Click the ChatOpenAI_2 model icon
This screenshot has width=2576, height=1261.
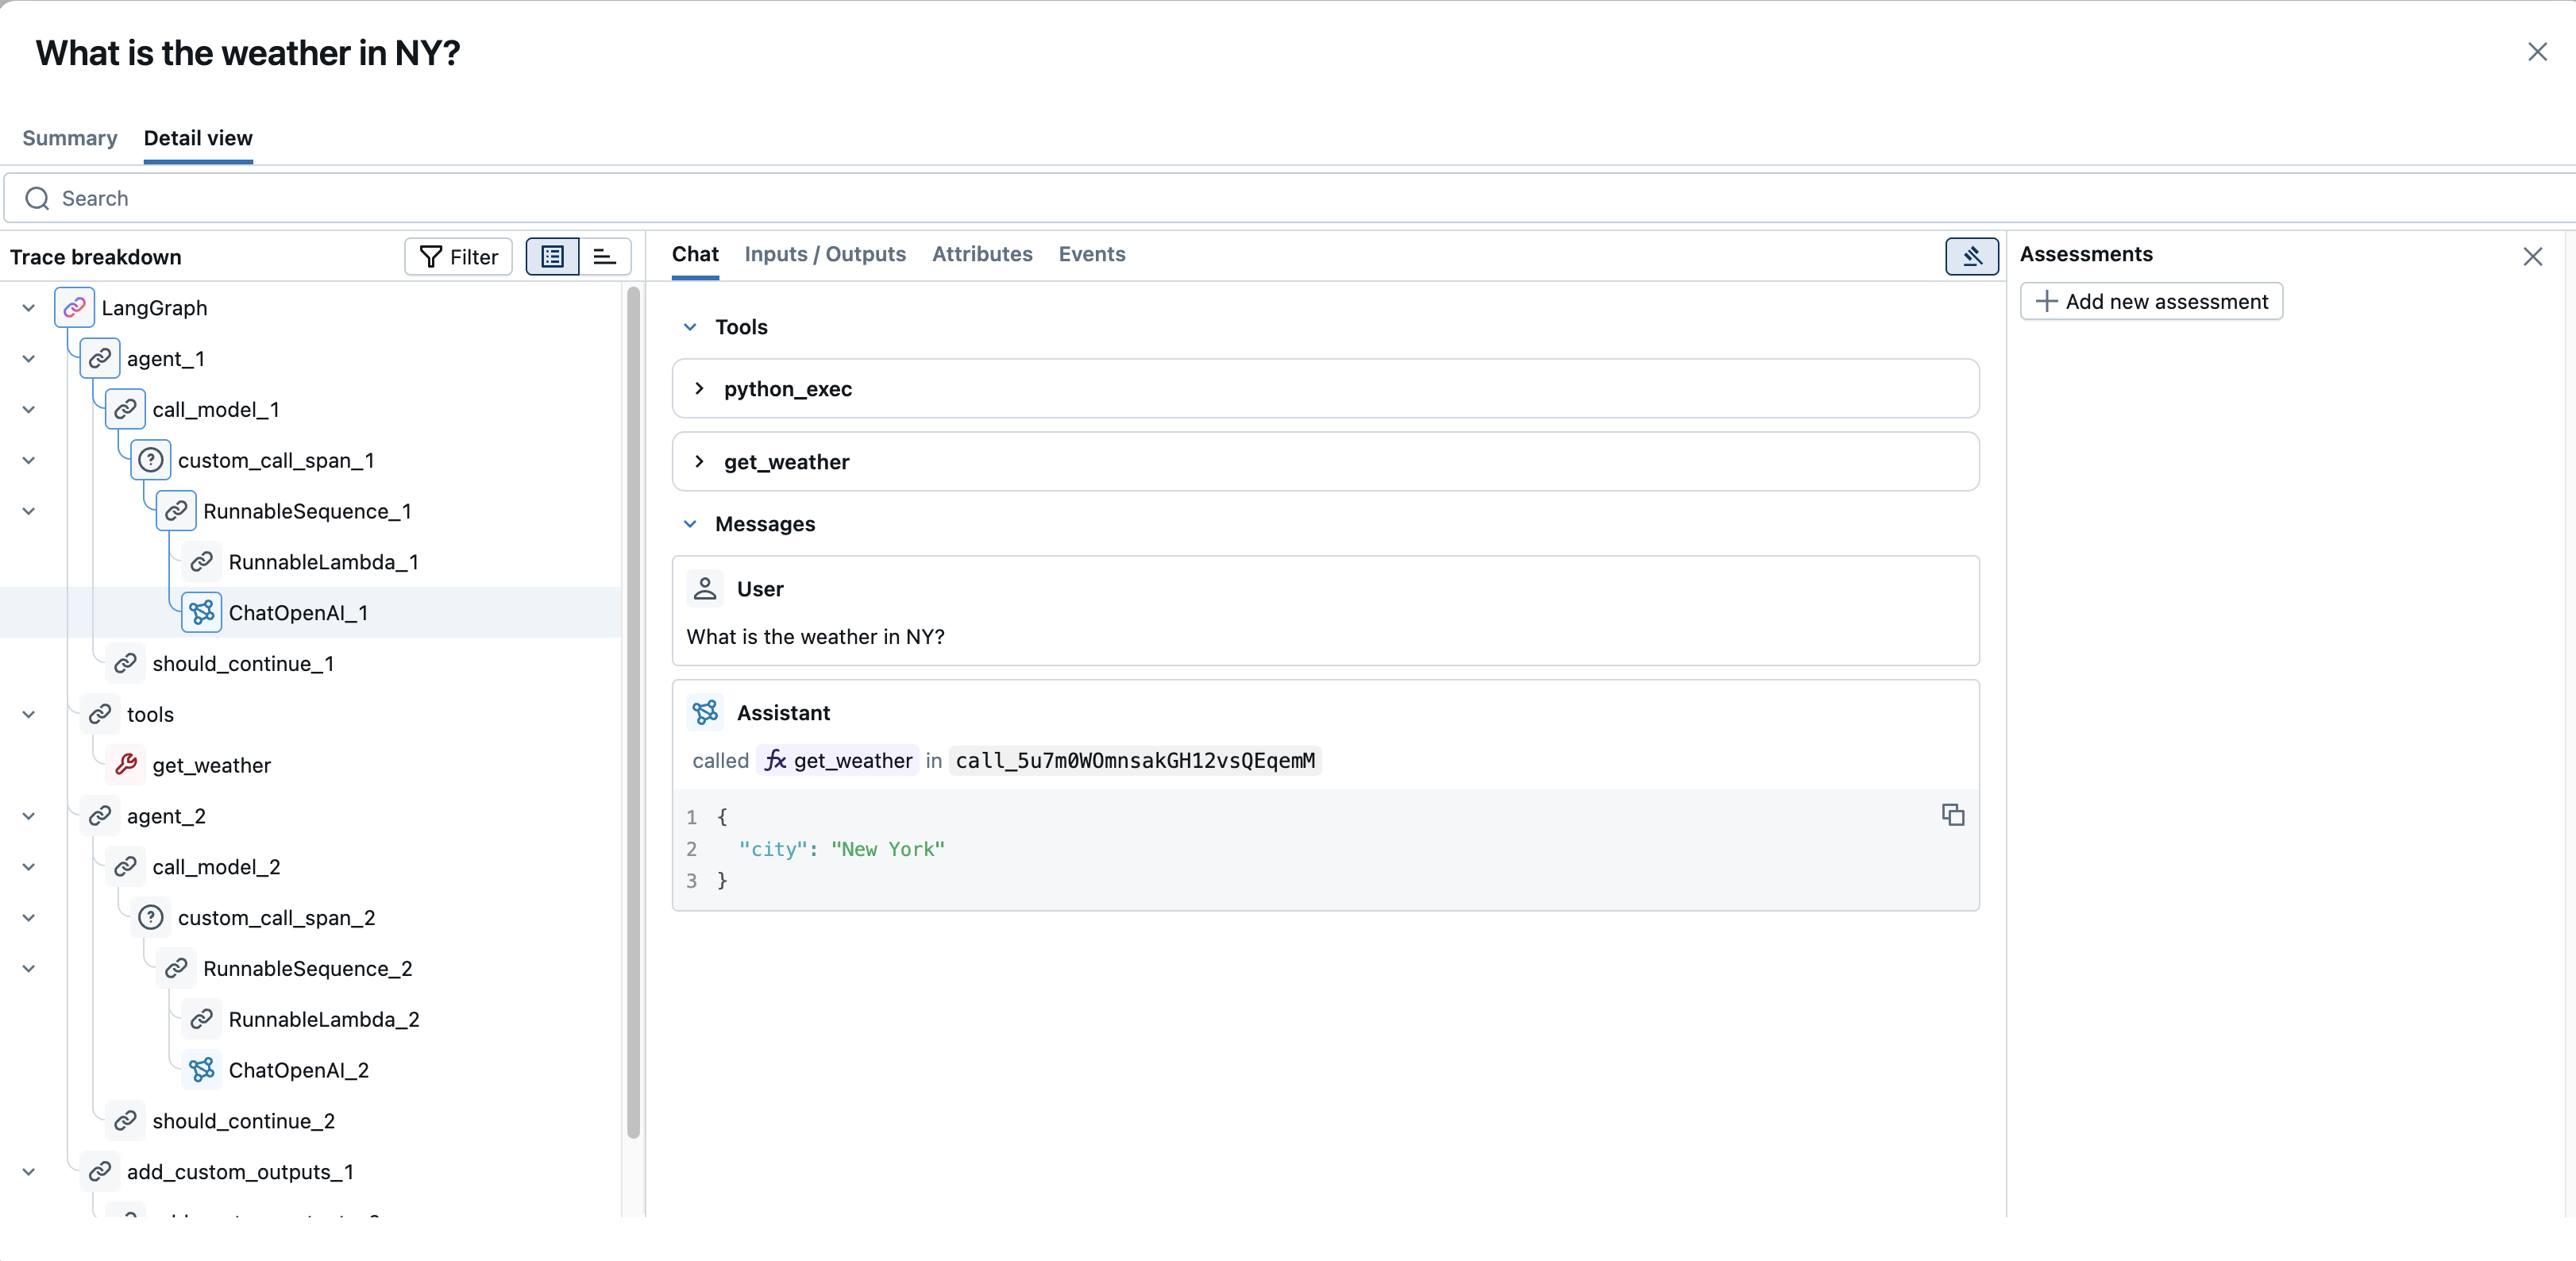pyautogui.click(x=202, y=1069)
